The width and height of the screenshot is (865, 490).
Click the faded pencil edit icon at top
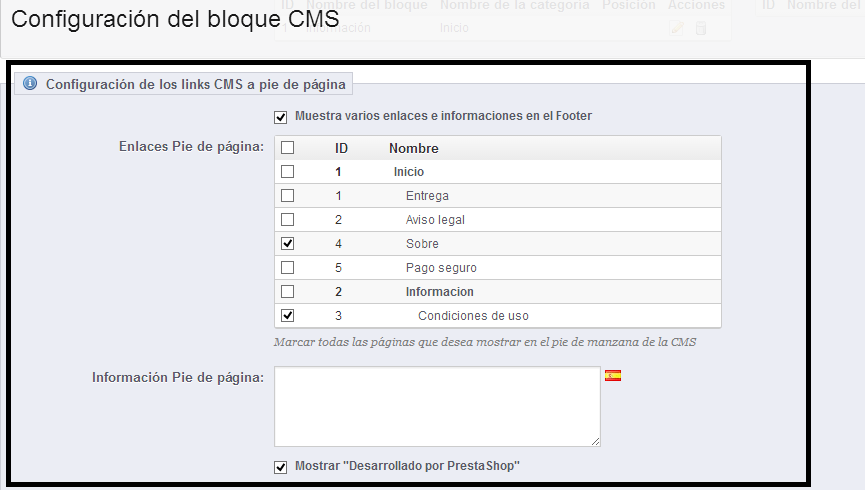[678, 28]
